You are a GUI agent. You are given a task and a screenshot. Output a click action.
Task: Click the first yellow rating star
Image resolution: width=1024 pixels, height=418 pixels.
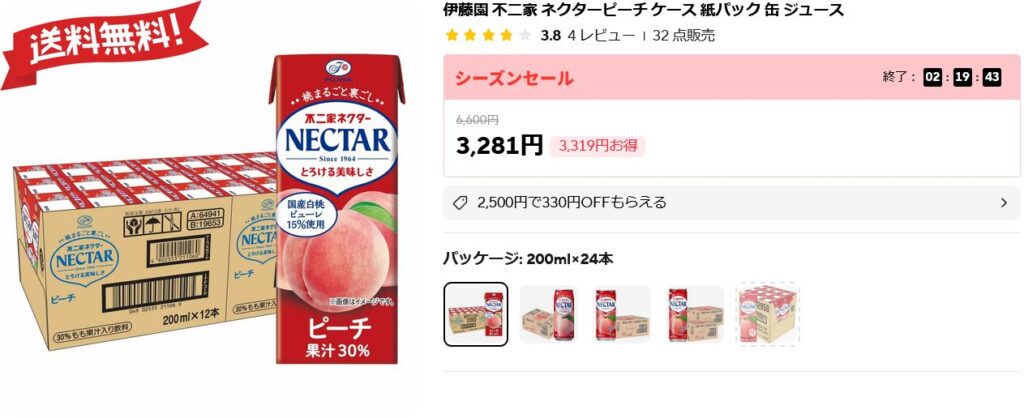tap(452, 36)
